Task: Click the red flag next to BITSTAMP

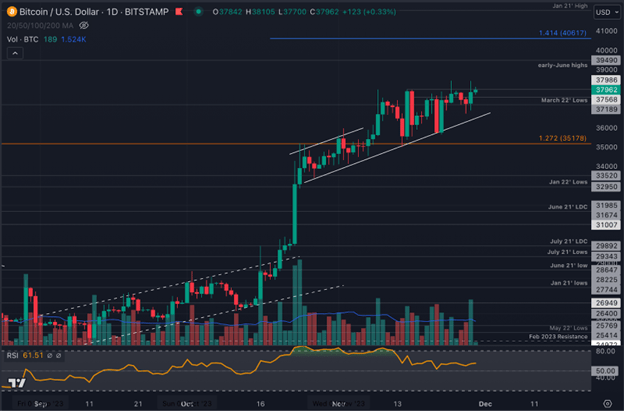Action: click(x=179, y=12)
